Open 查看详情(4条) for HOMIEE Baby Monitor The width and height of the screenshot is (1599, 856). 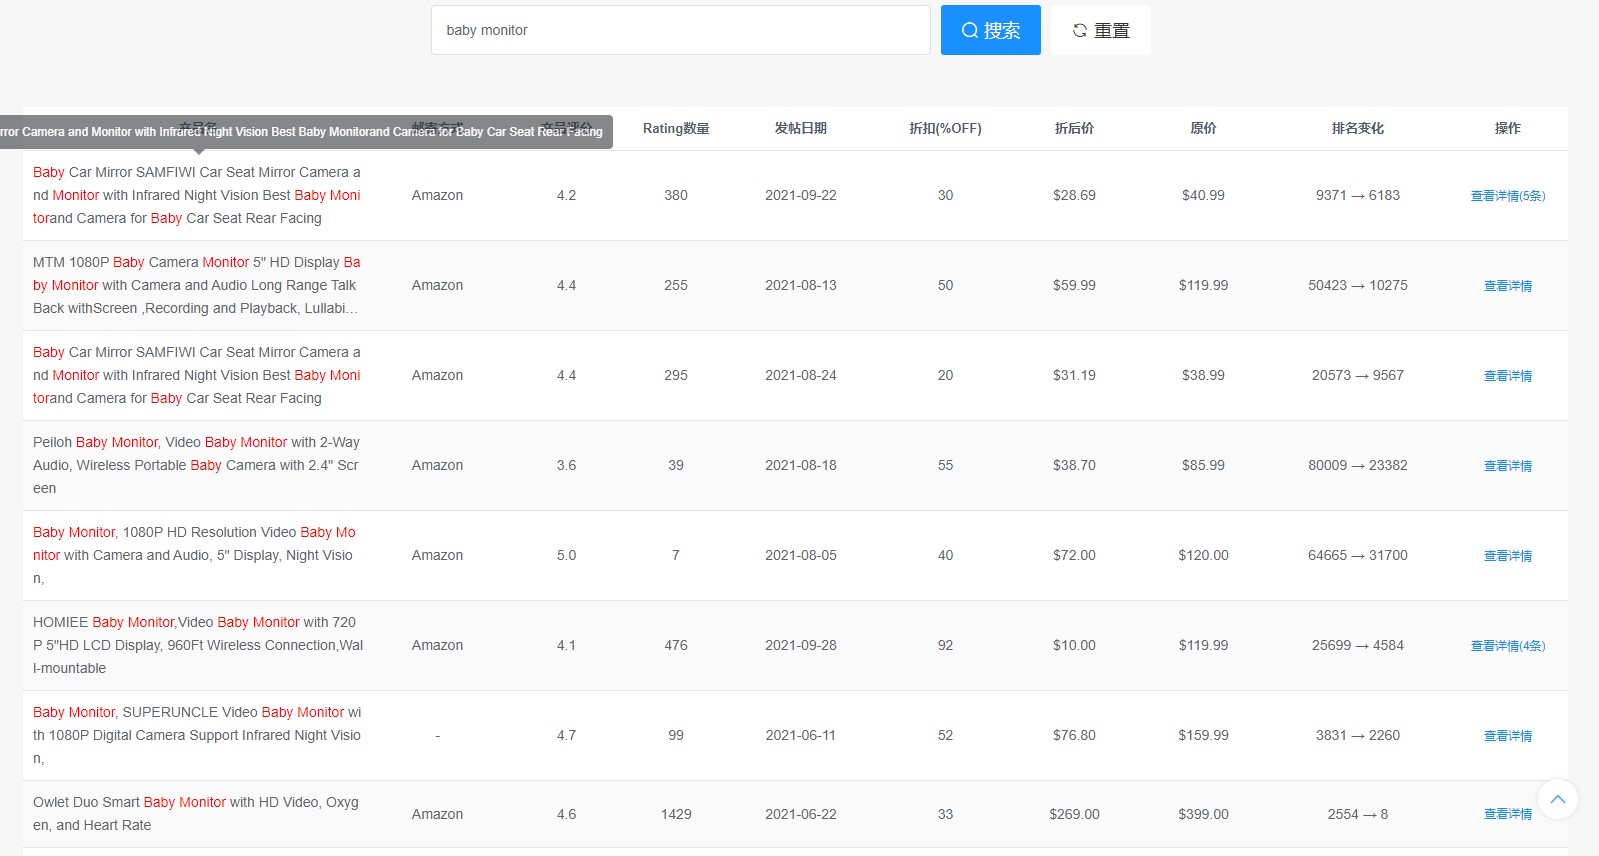click(x=1507, y=646)
